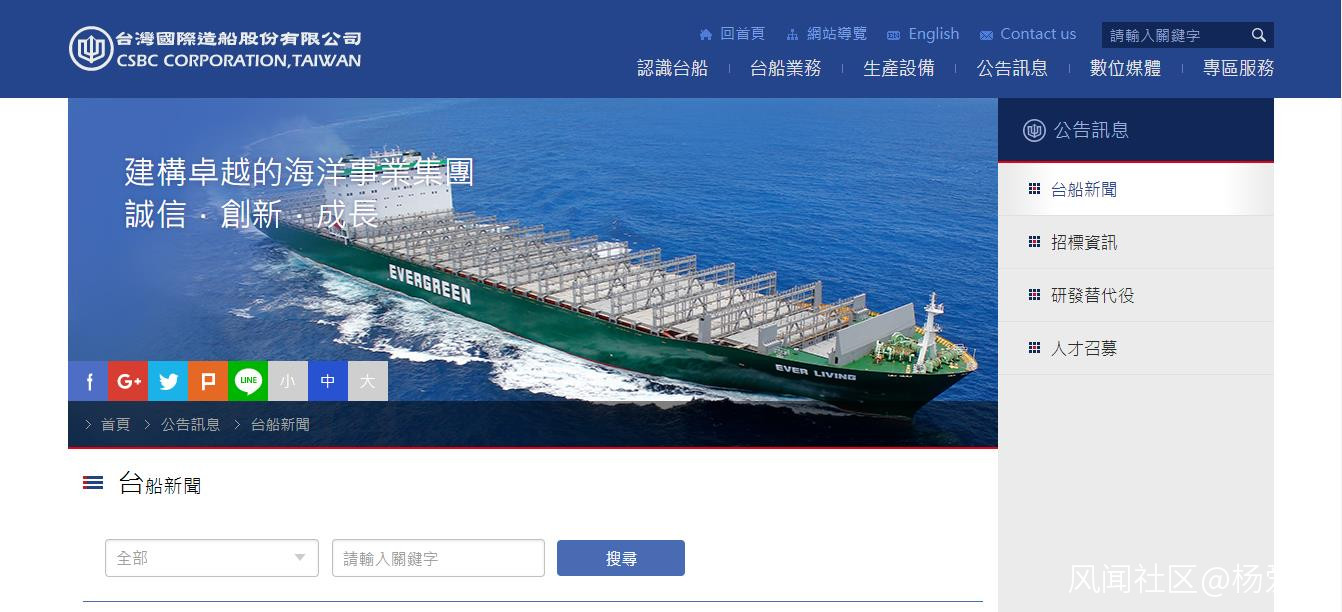Open the 認識台船 navigation menu

coord(672,68)
